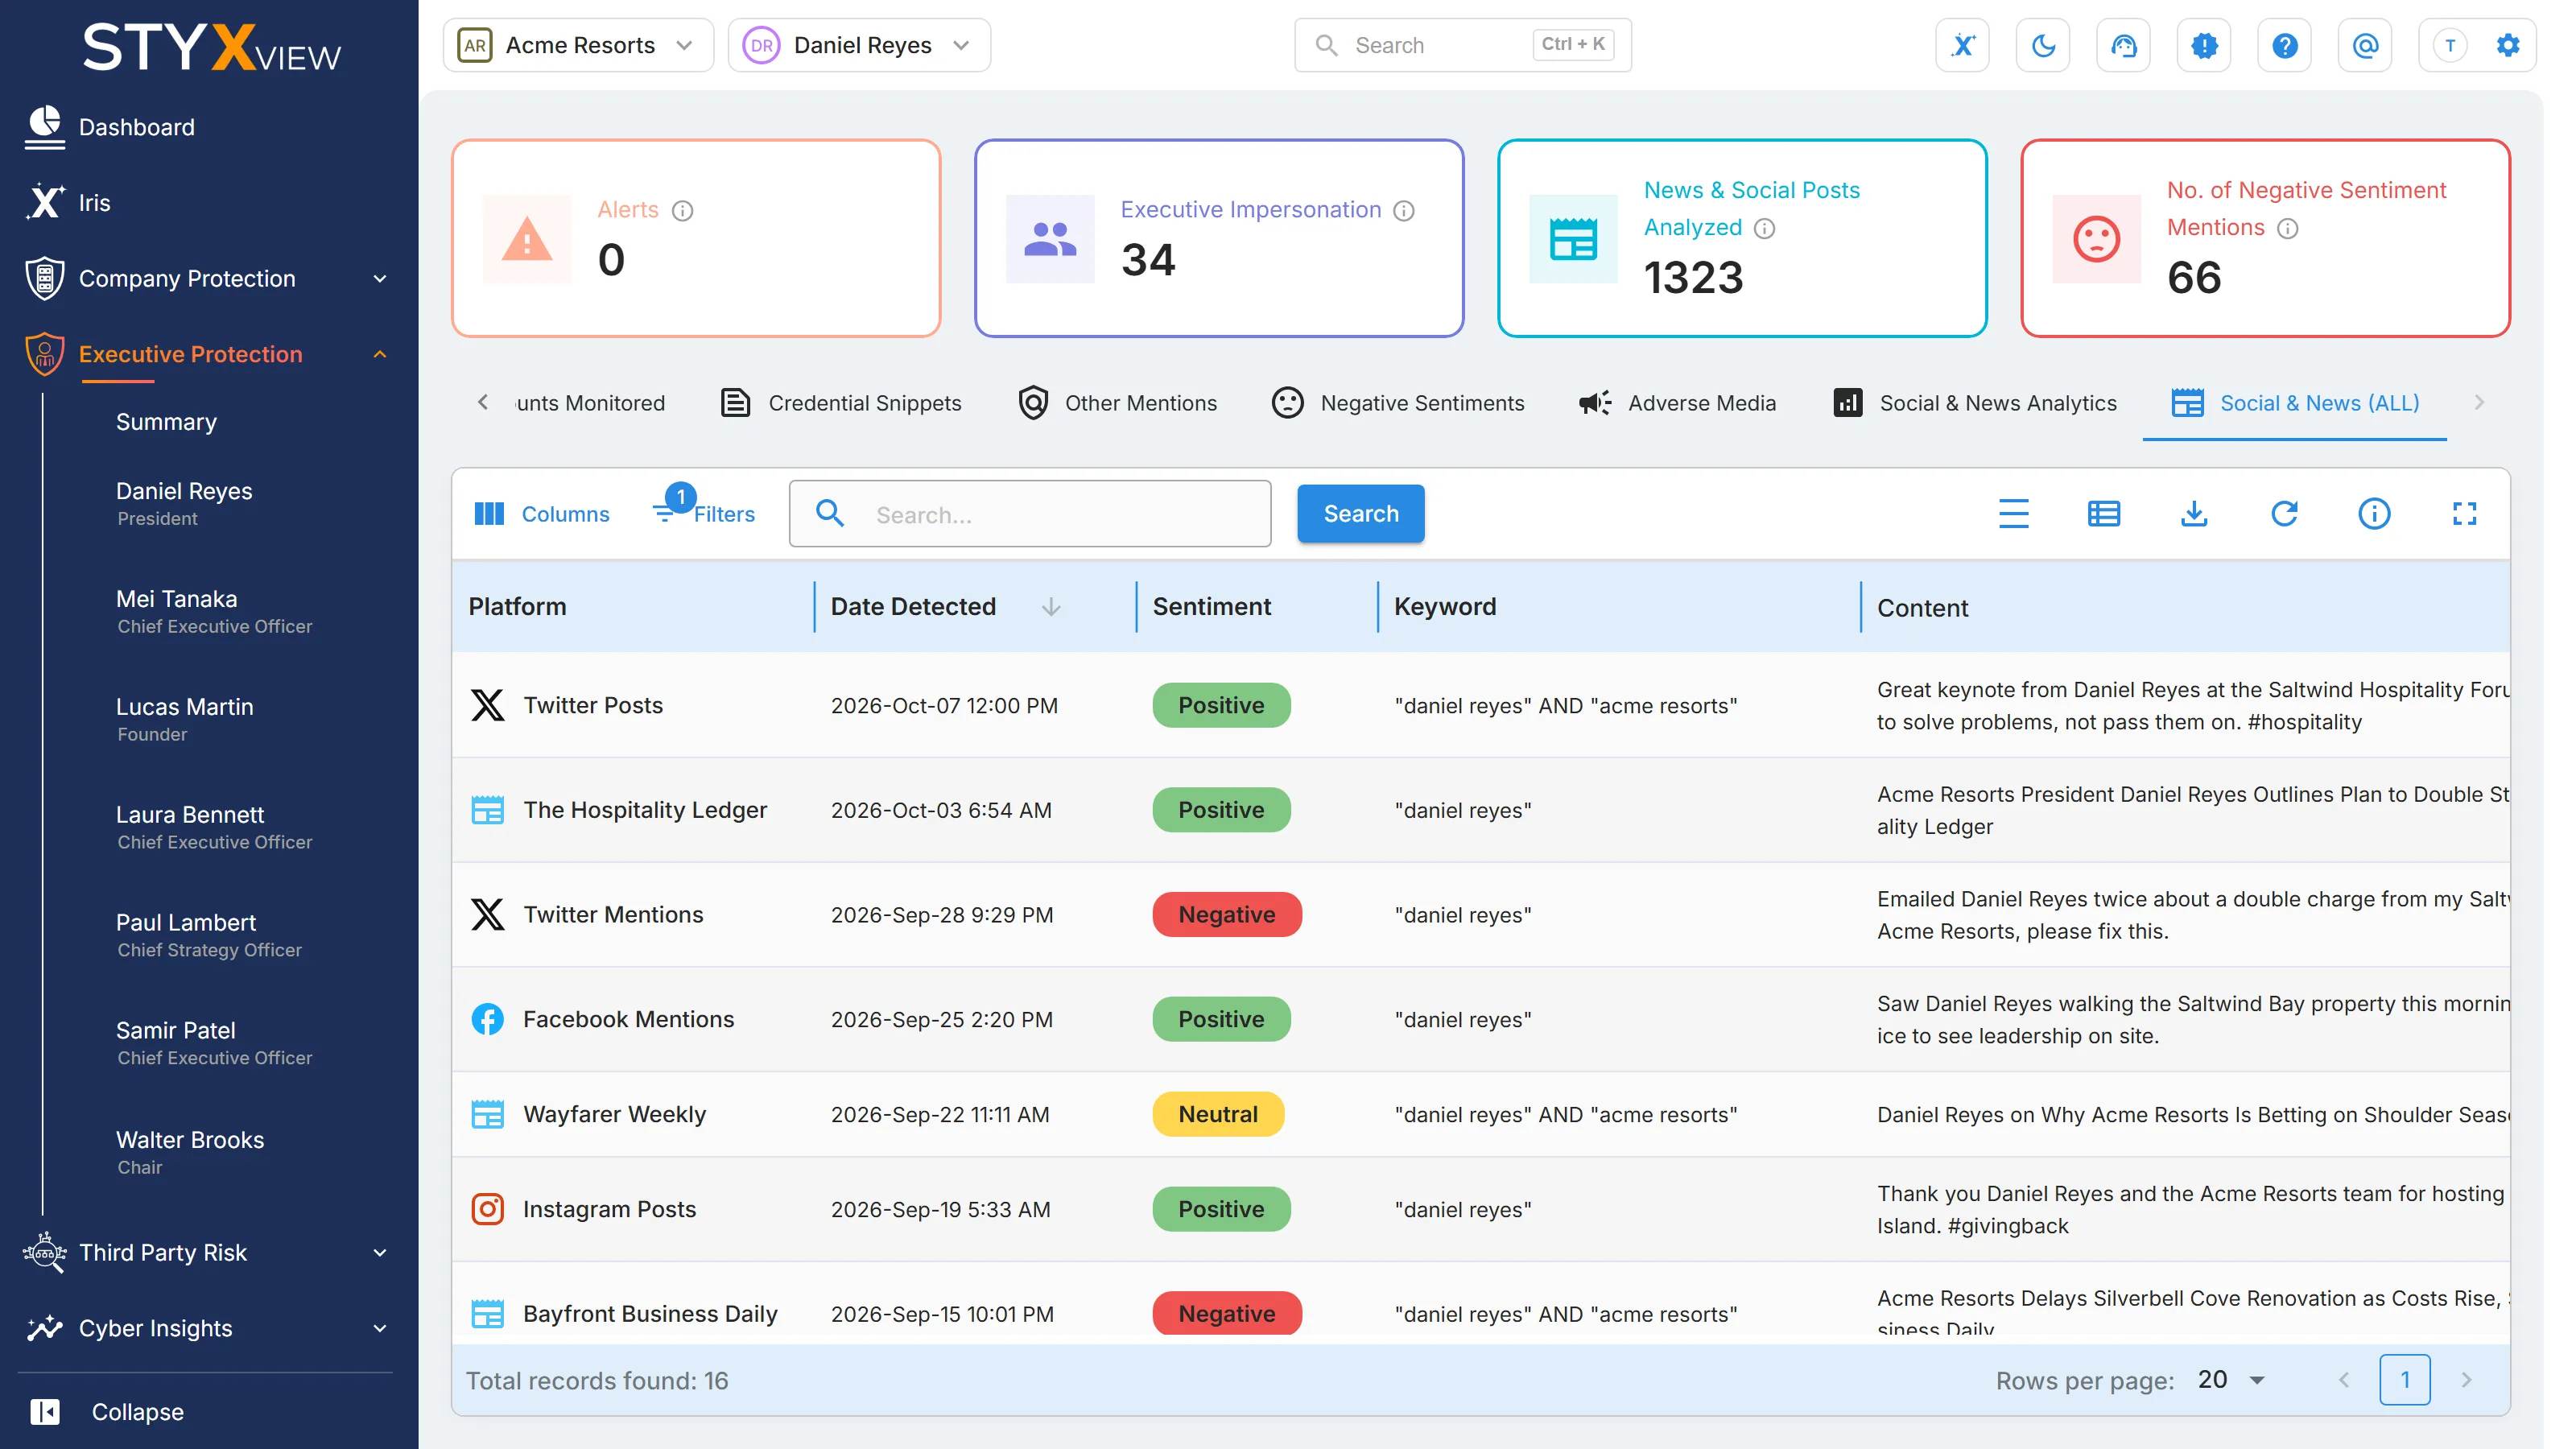Open Adverse Media tab

[1677, 403]
